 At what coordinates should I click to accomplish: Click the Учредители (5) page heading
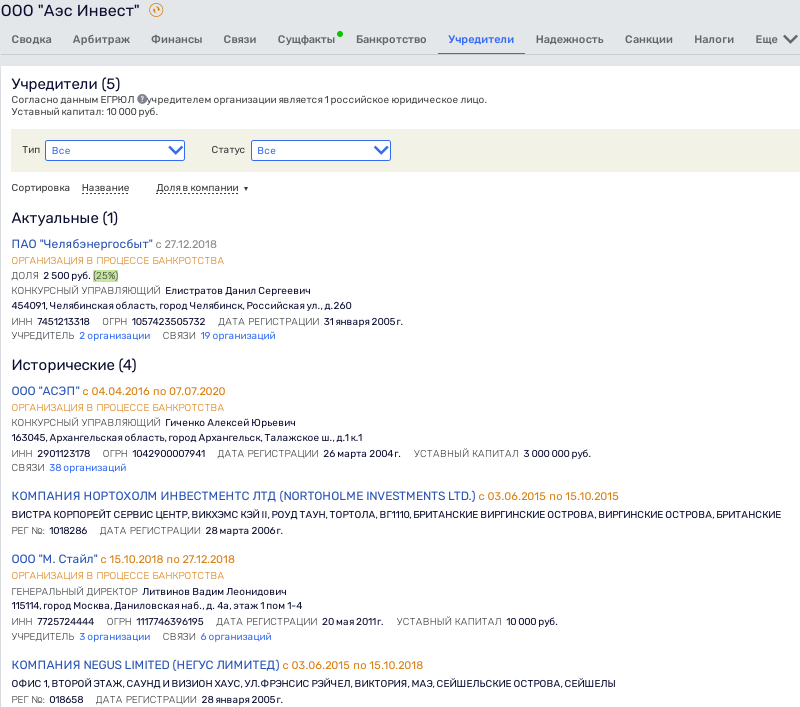[66, 84]
